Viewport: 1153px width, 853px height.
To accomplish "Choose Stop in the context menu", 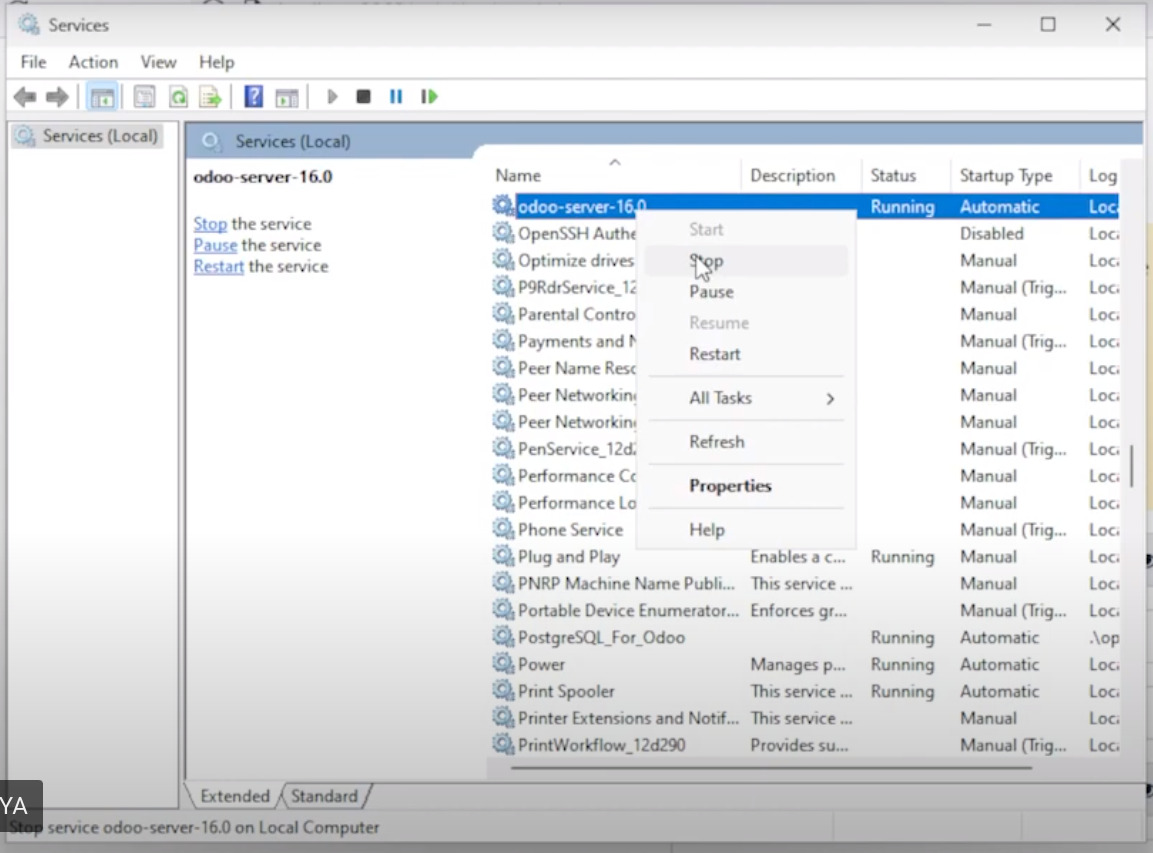I will [706, 261].
